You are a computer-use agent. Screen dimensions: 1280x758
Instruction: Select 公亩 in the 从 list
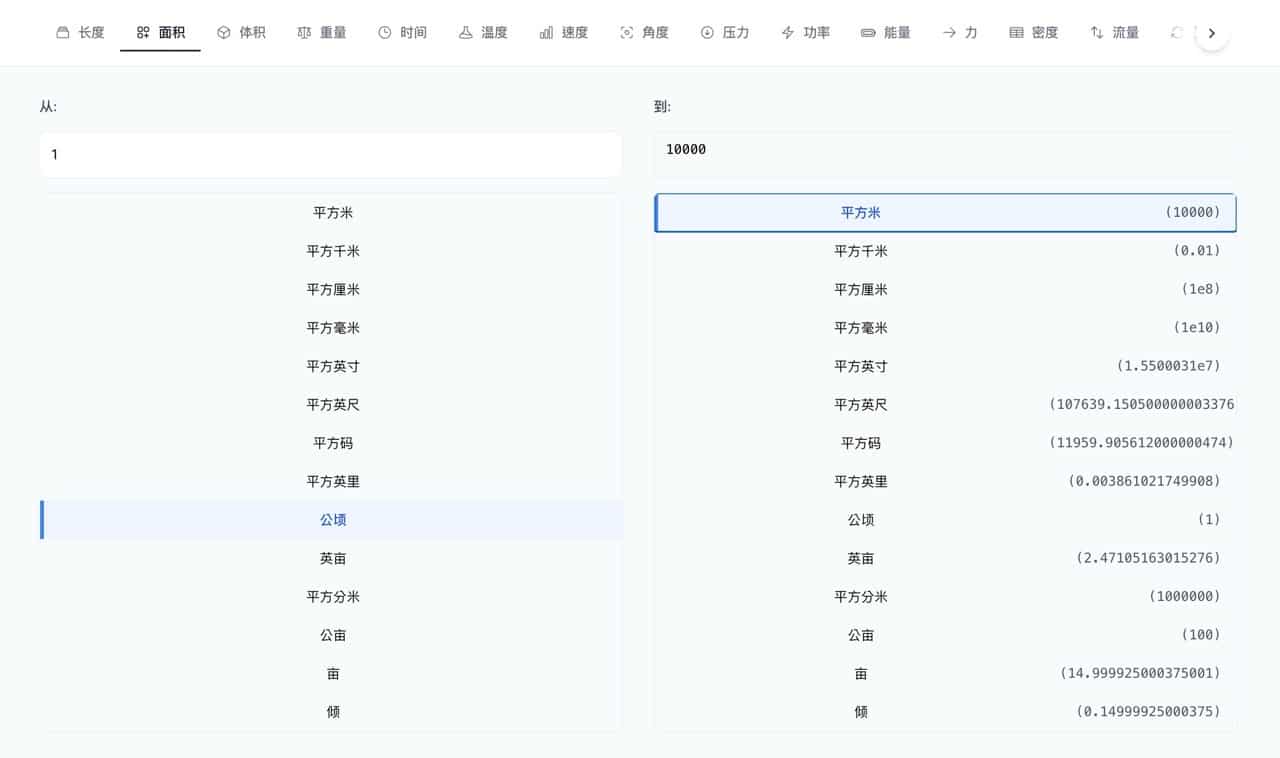point(331,635)
